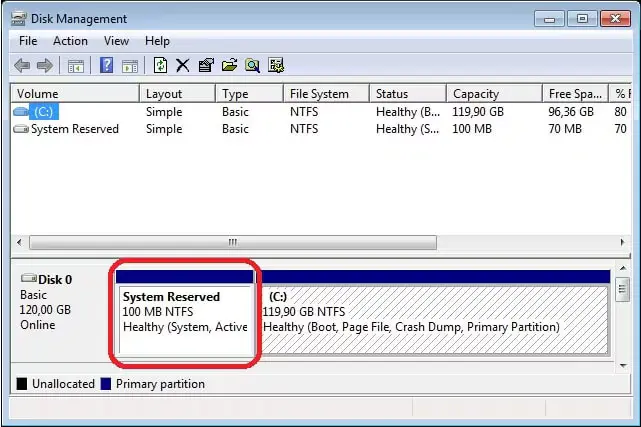The image size is (641, 427).
Task: Sort by Free Space column header
Action: coord(576,94)
